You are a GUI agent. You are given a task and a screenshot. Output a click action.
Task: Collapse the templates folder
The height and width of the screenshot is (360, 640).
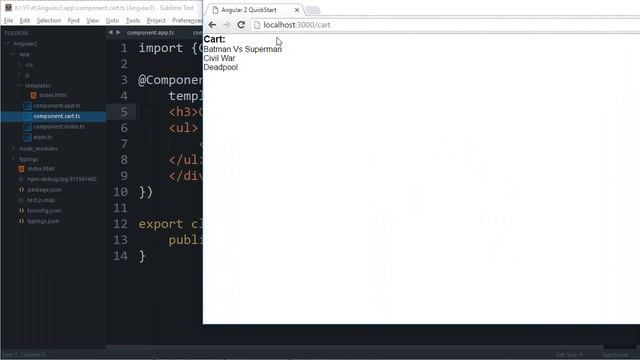click(x=19, y=86)
